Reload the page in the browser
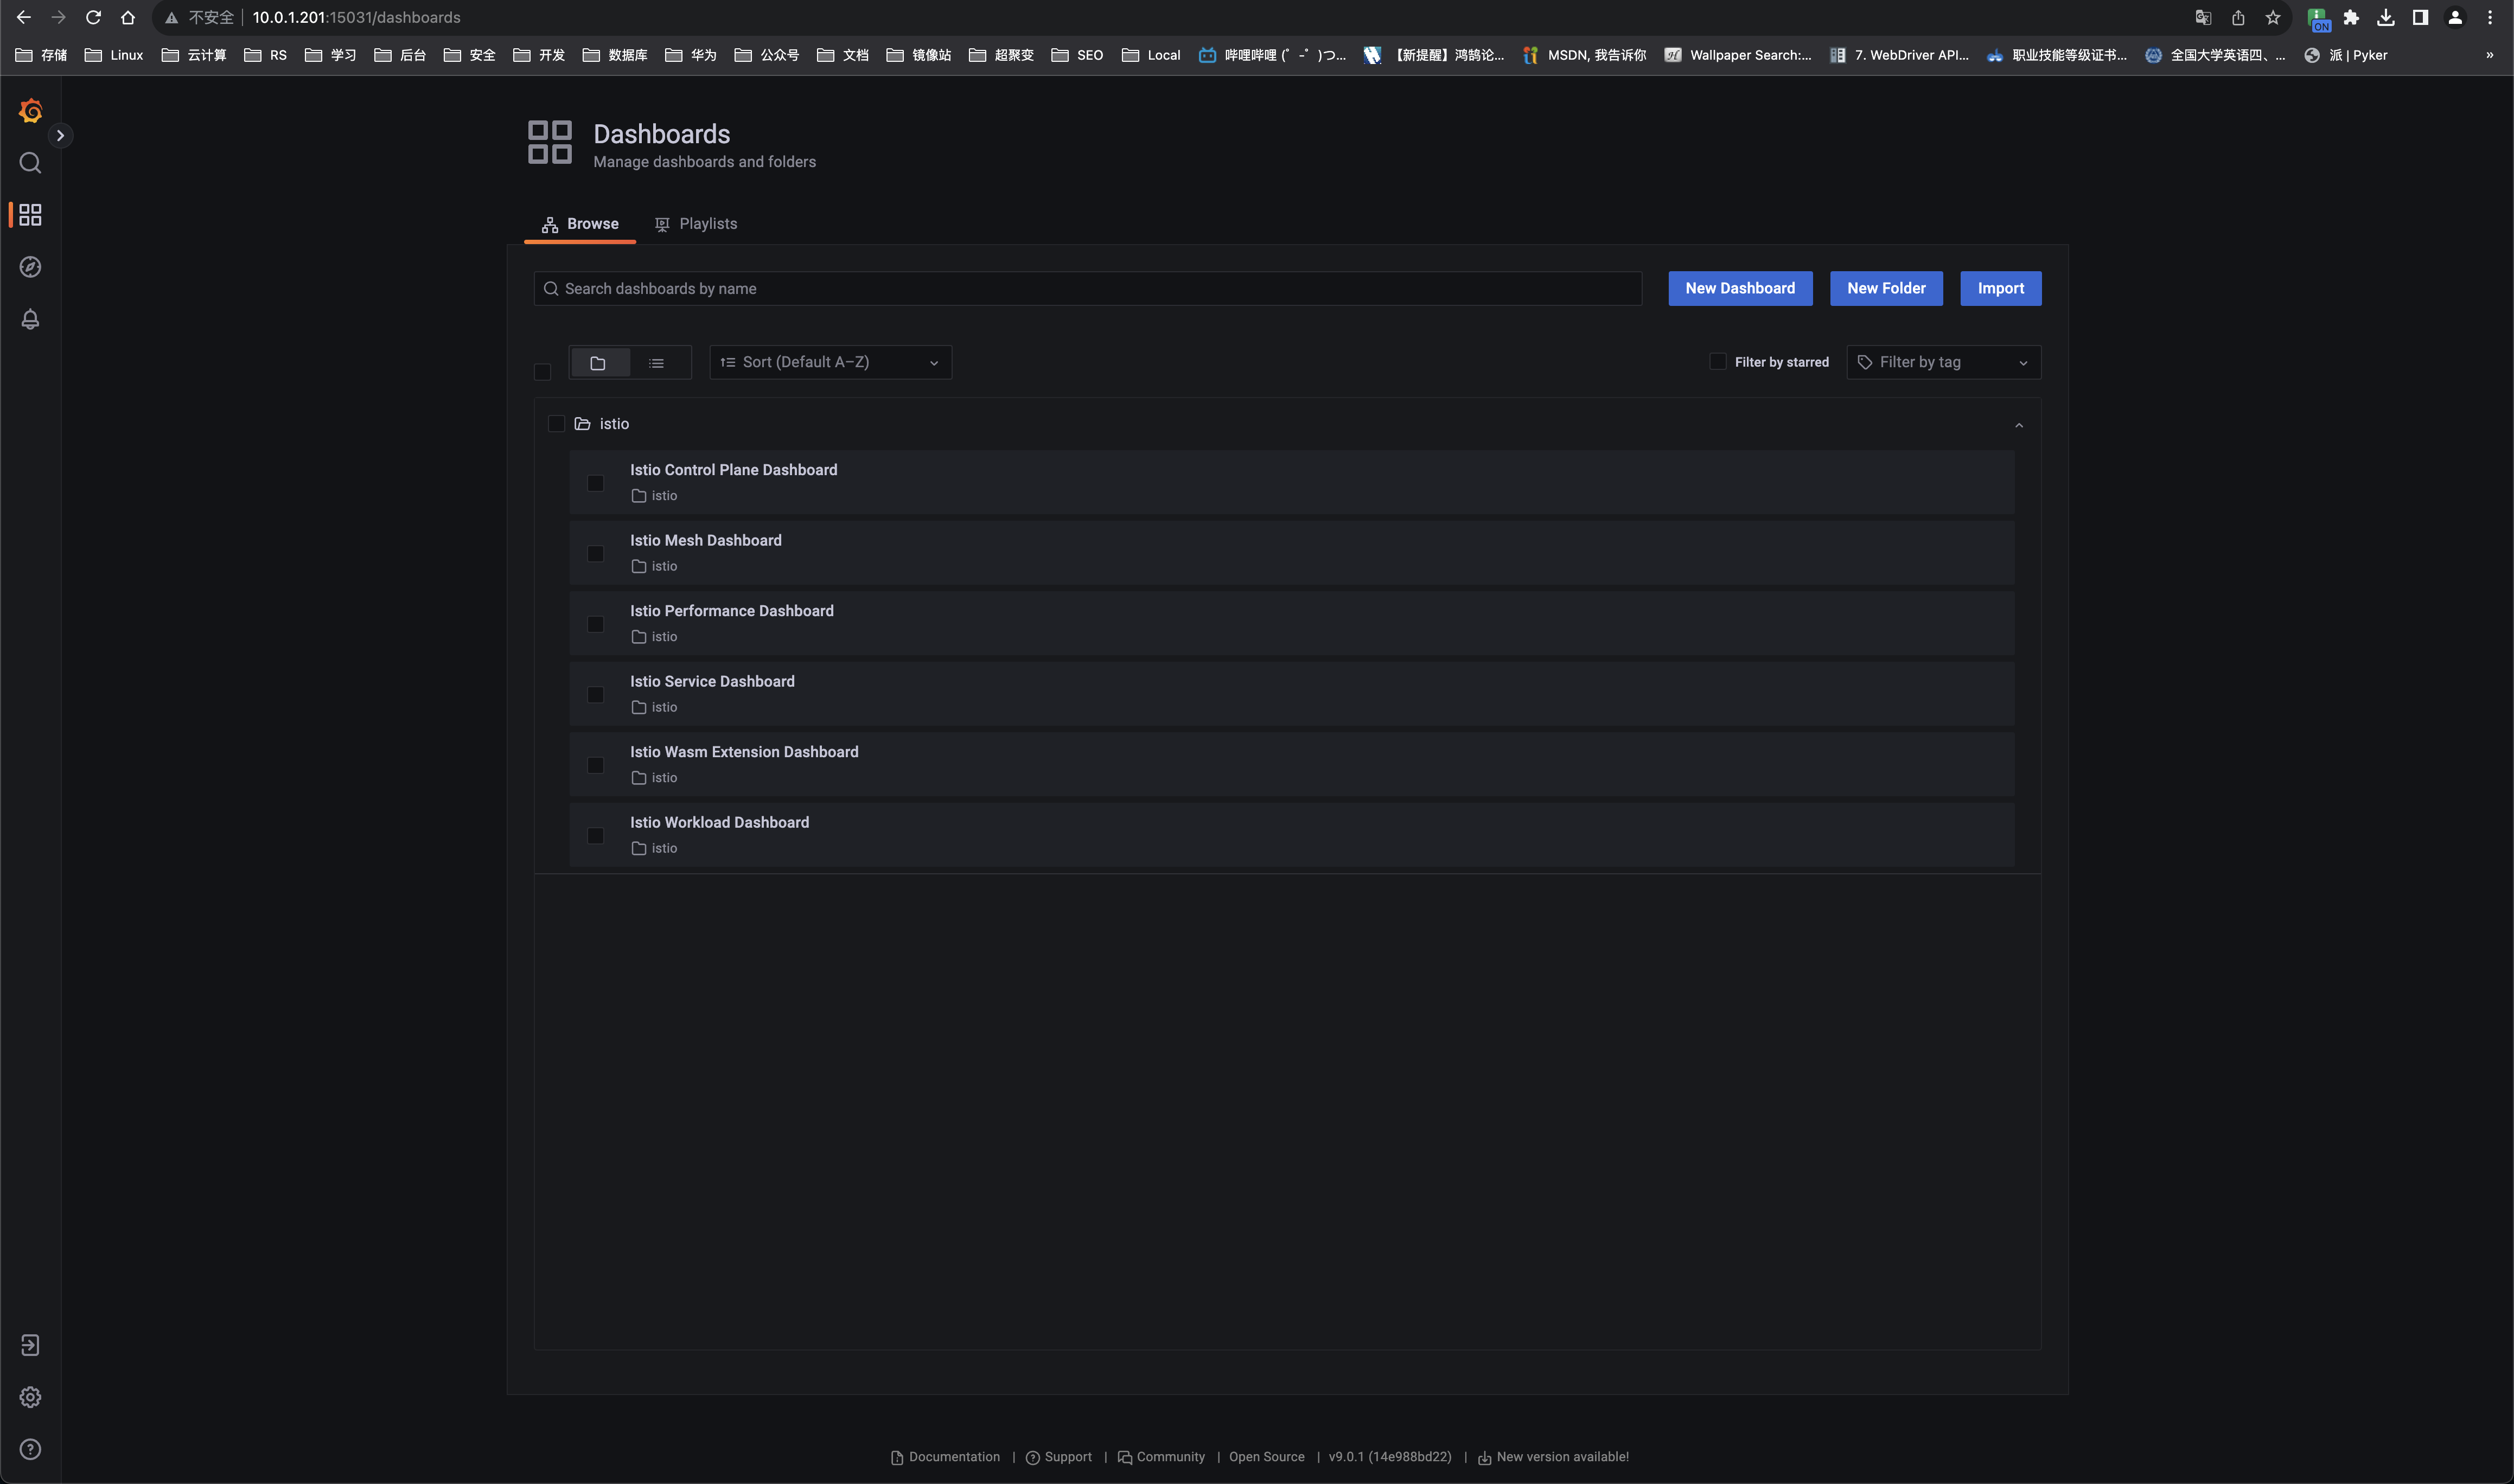The image size is (2514, 1484). coord(93,17)
